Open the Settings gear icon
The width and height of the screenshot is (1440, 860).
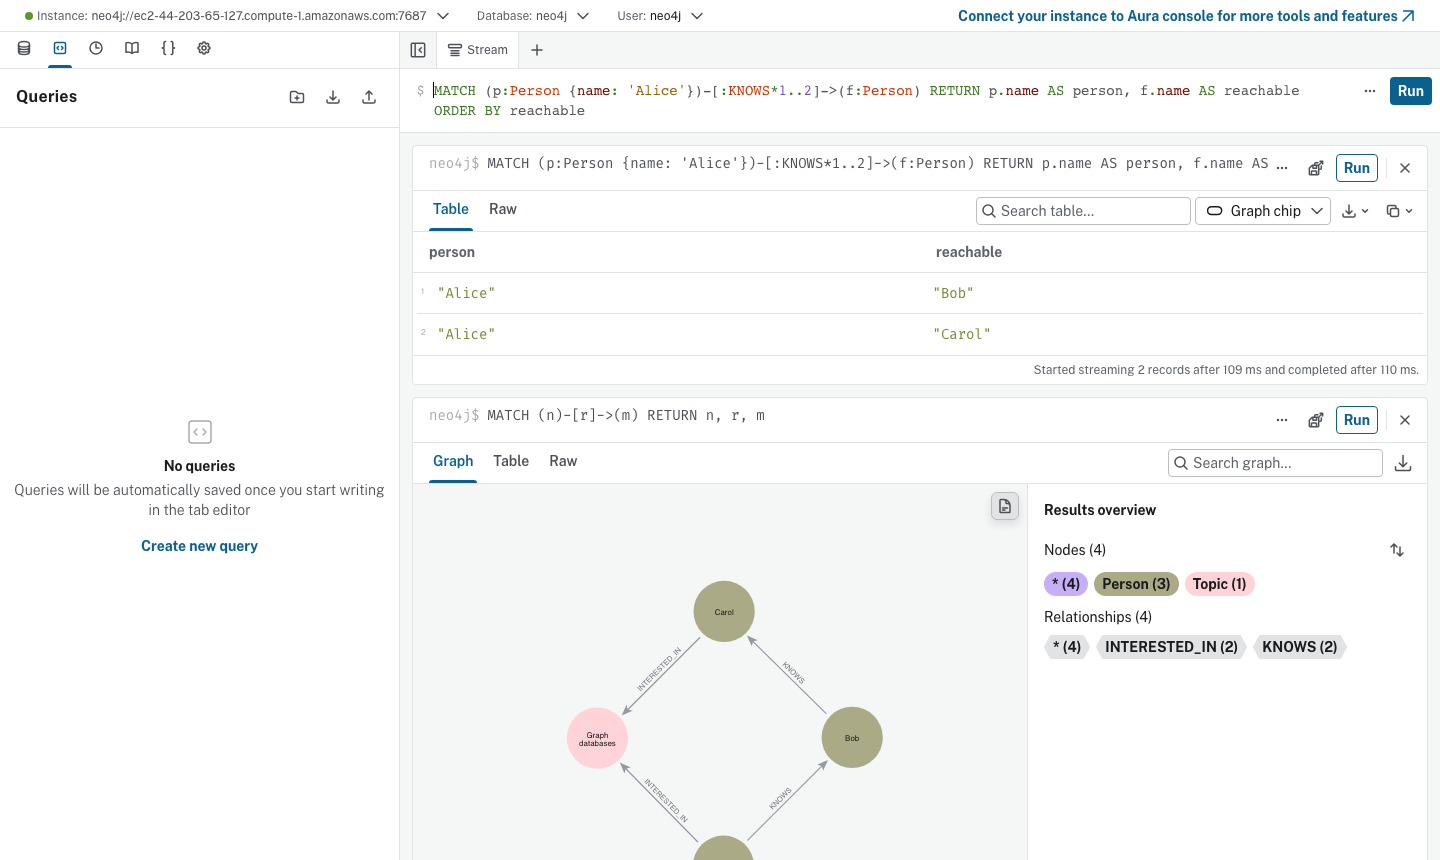click(x=204, y=48)
